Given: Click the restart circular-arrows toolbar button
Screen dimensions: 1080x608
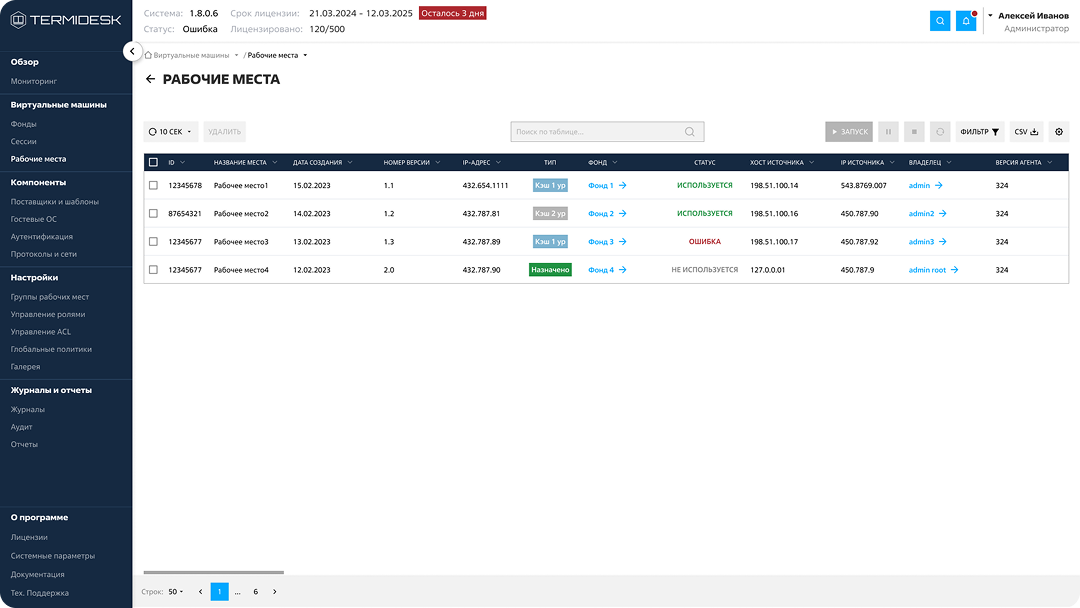Looking at the screenshot, I should pyautogui.click(x=939, y=132).
